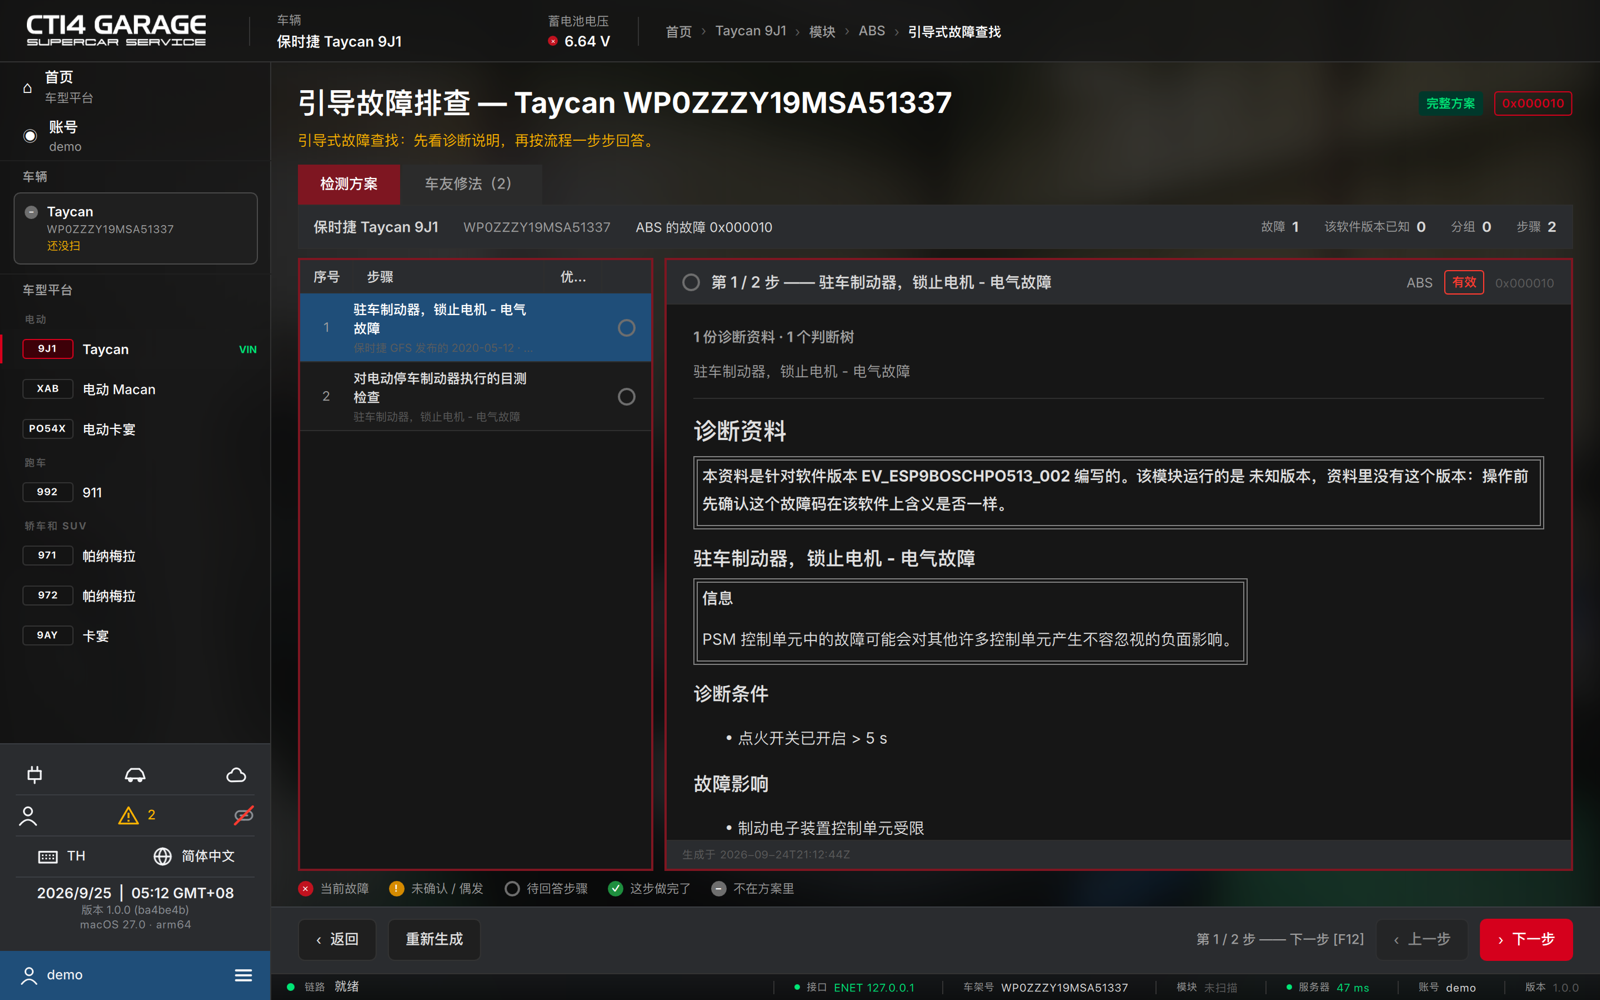
Task: Click the 完整方案 green badge
Action: click(x=1451, y=103)
